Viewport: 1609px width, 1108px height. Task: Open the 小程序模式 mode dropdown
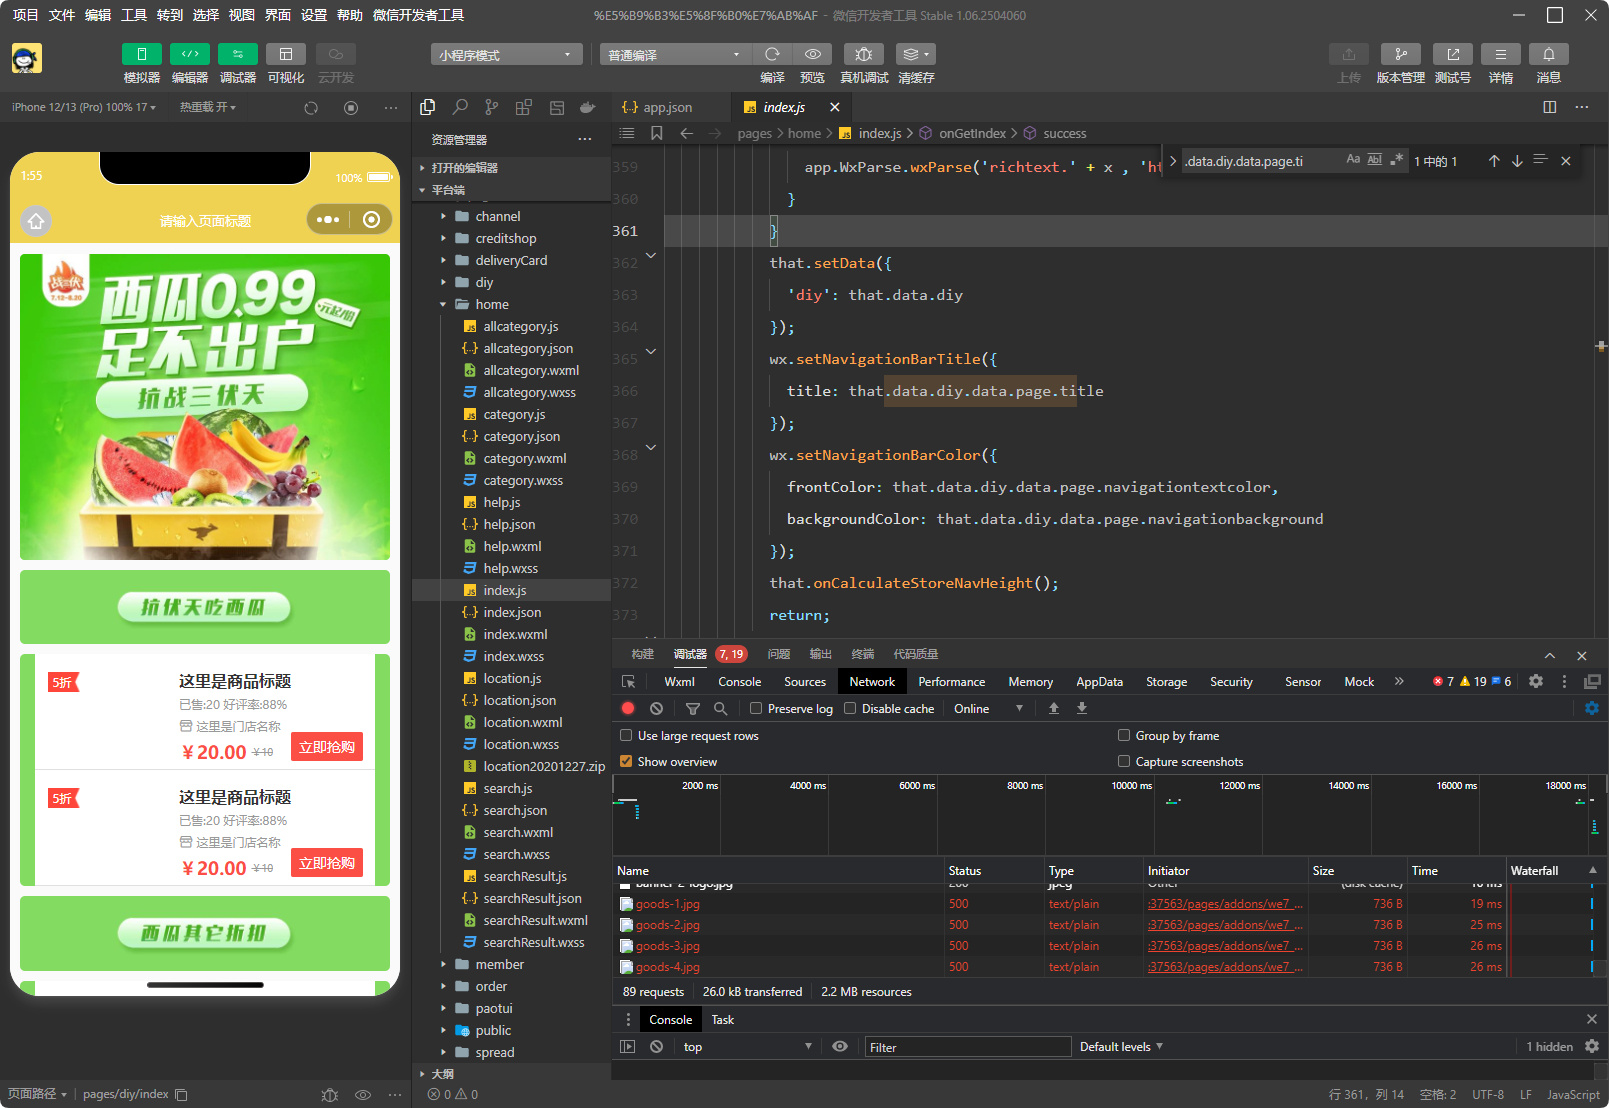(x=506, y=55)
